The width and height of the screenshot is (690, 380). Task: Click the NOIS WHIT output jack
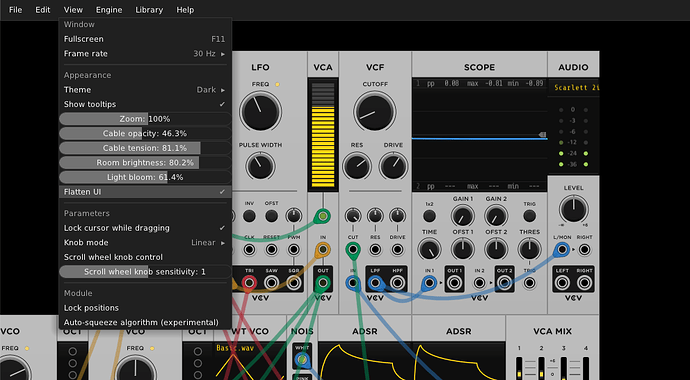(302, 360)
